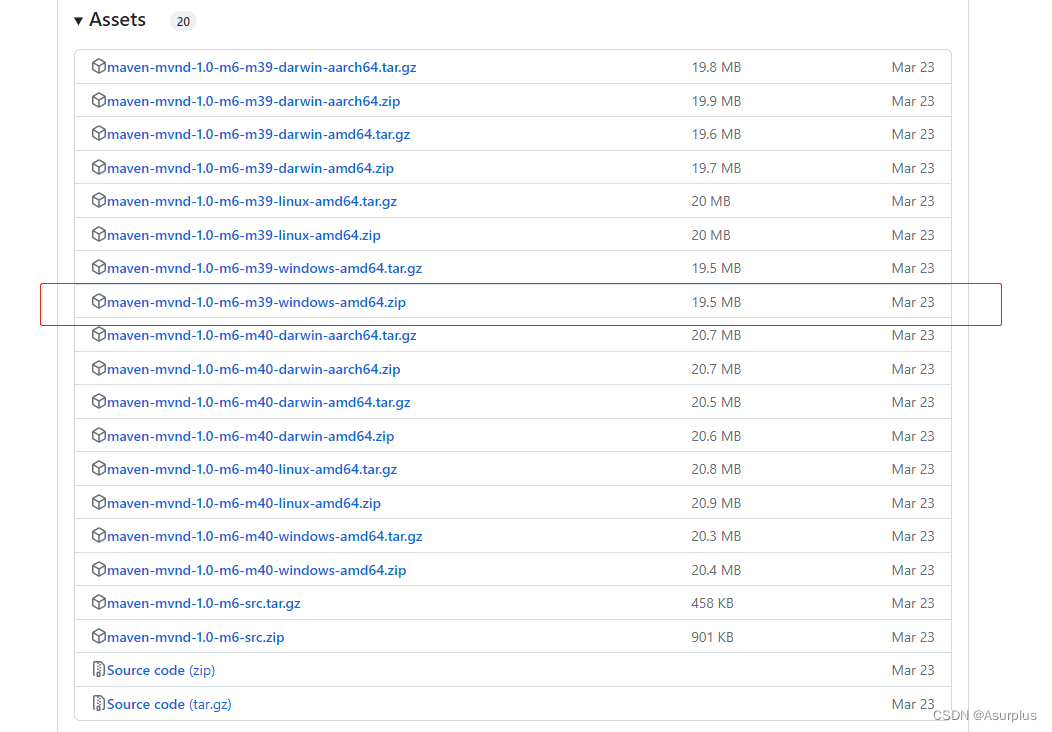Click the package icon beside m40-darwin-aarch64.tar.gz

click(x=99, y=334)
